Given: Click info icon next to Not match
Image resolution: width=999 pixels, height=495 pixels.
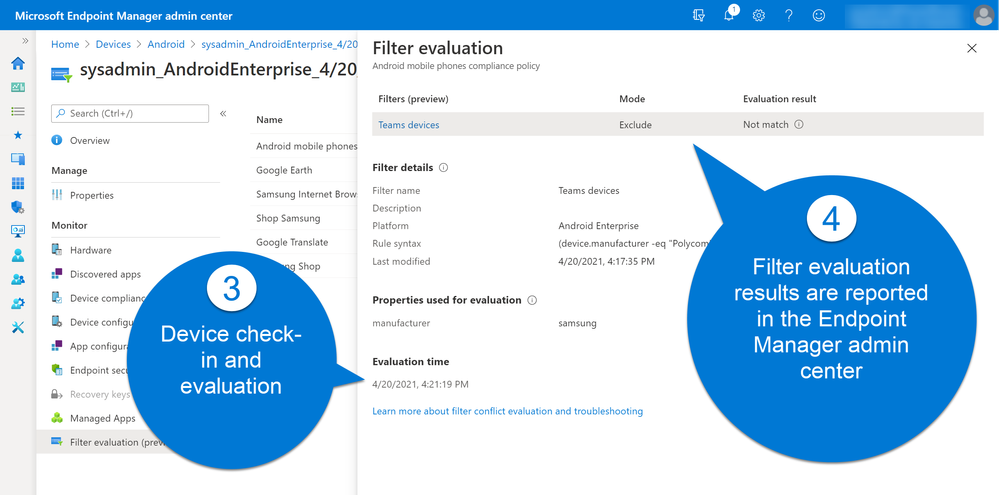Looking at the screenshot, I should pos(799,125).
